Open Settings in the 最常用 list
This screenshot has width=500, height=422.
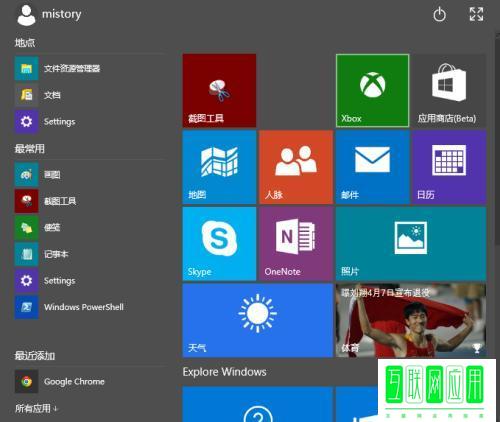coord(26,280)
